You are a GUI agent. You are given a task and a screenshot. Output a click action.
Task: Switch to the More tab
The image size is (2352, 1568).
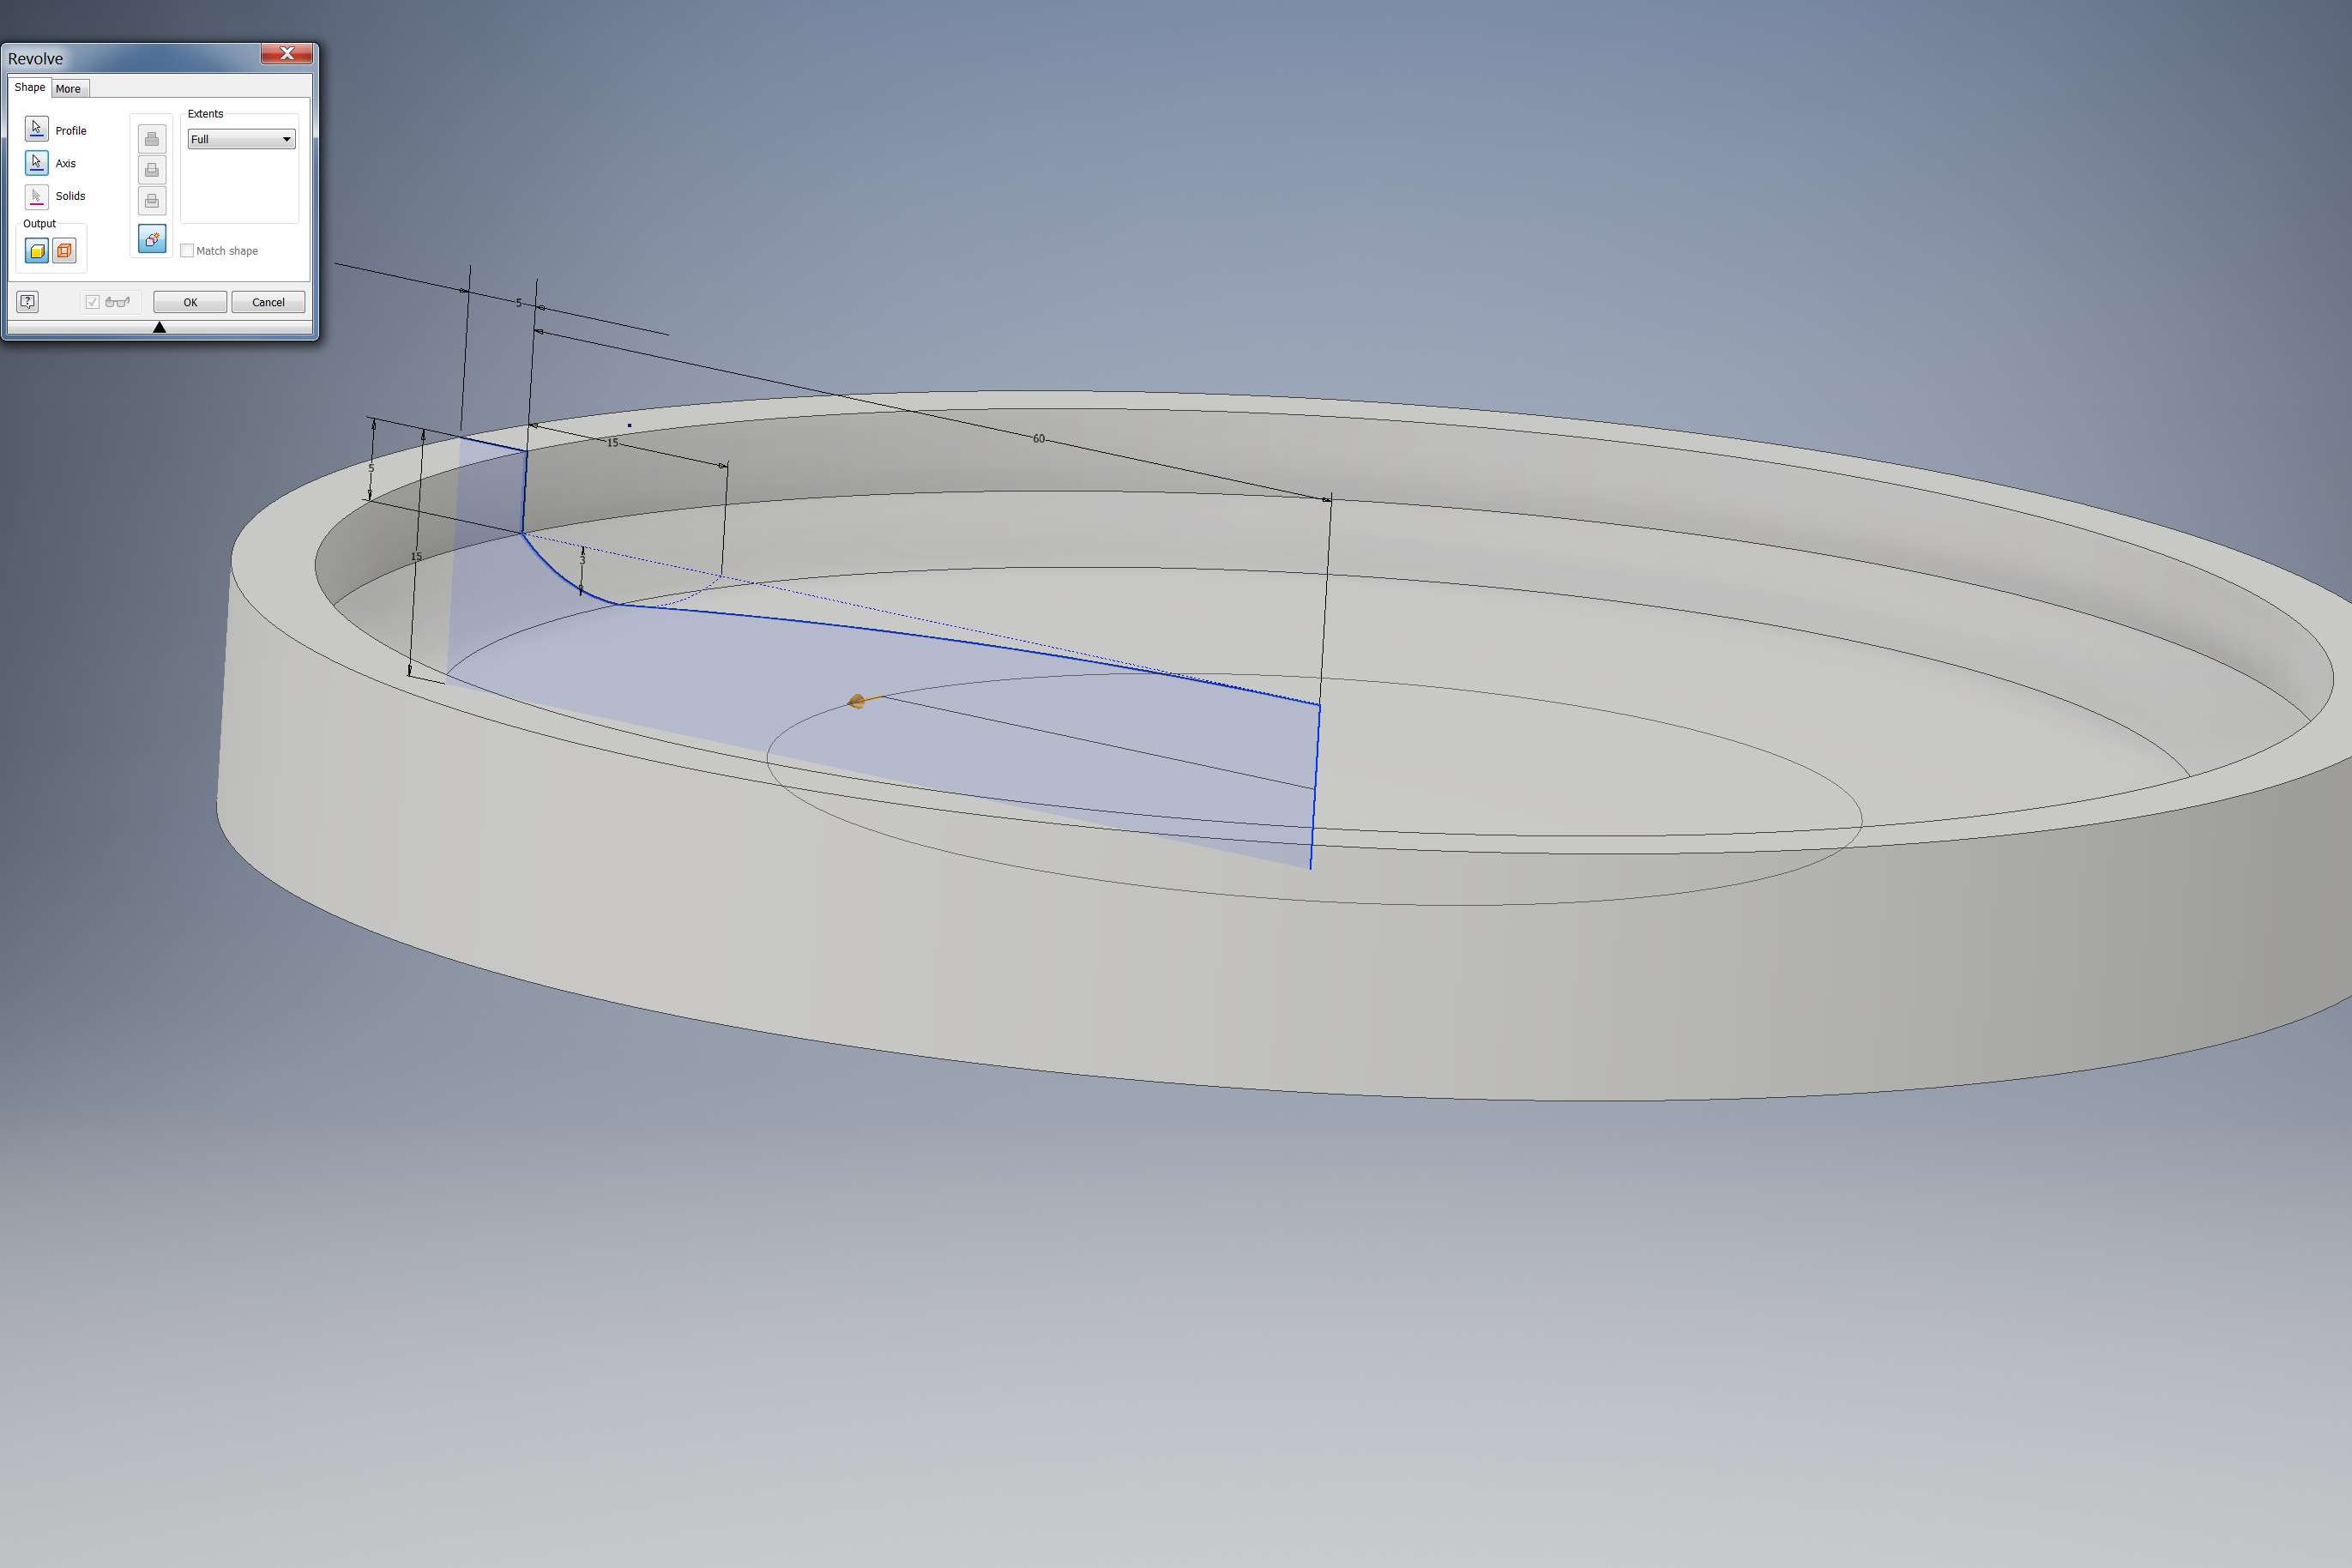[x=68, y=89]
